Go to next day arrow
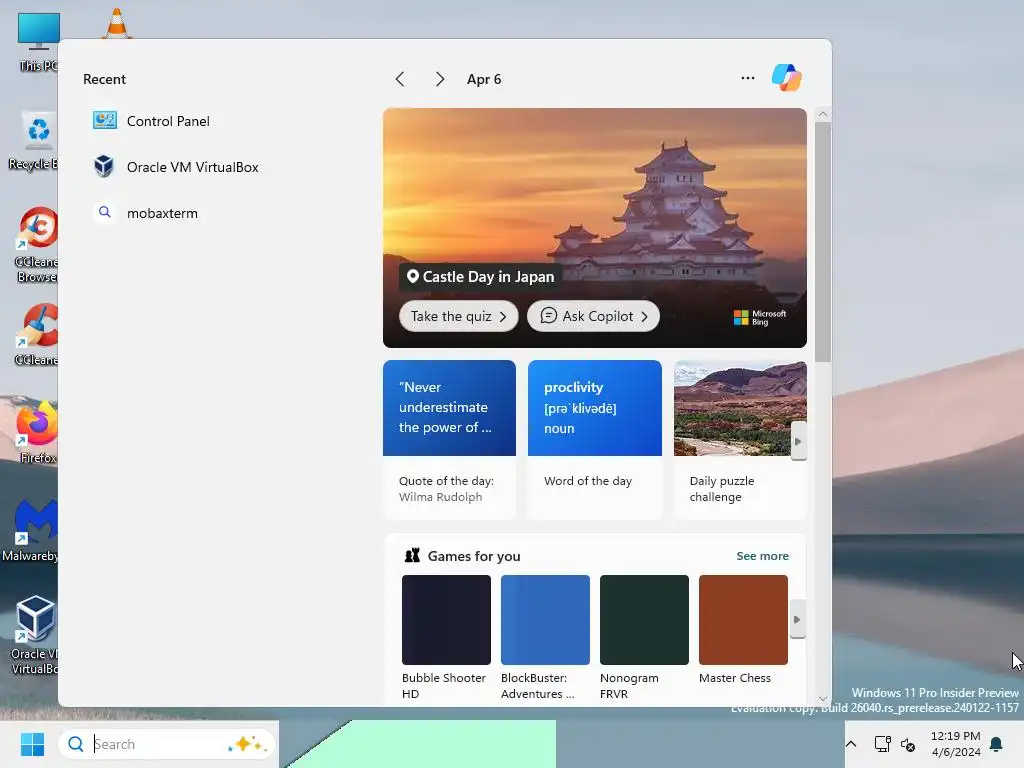The height and width of the screenshot is (768, 1024). point(440,79)
